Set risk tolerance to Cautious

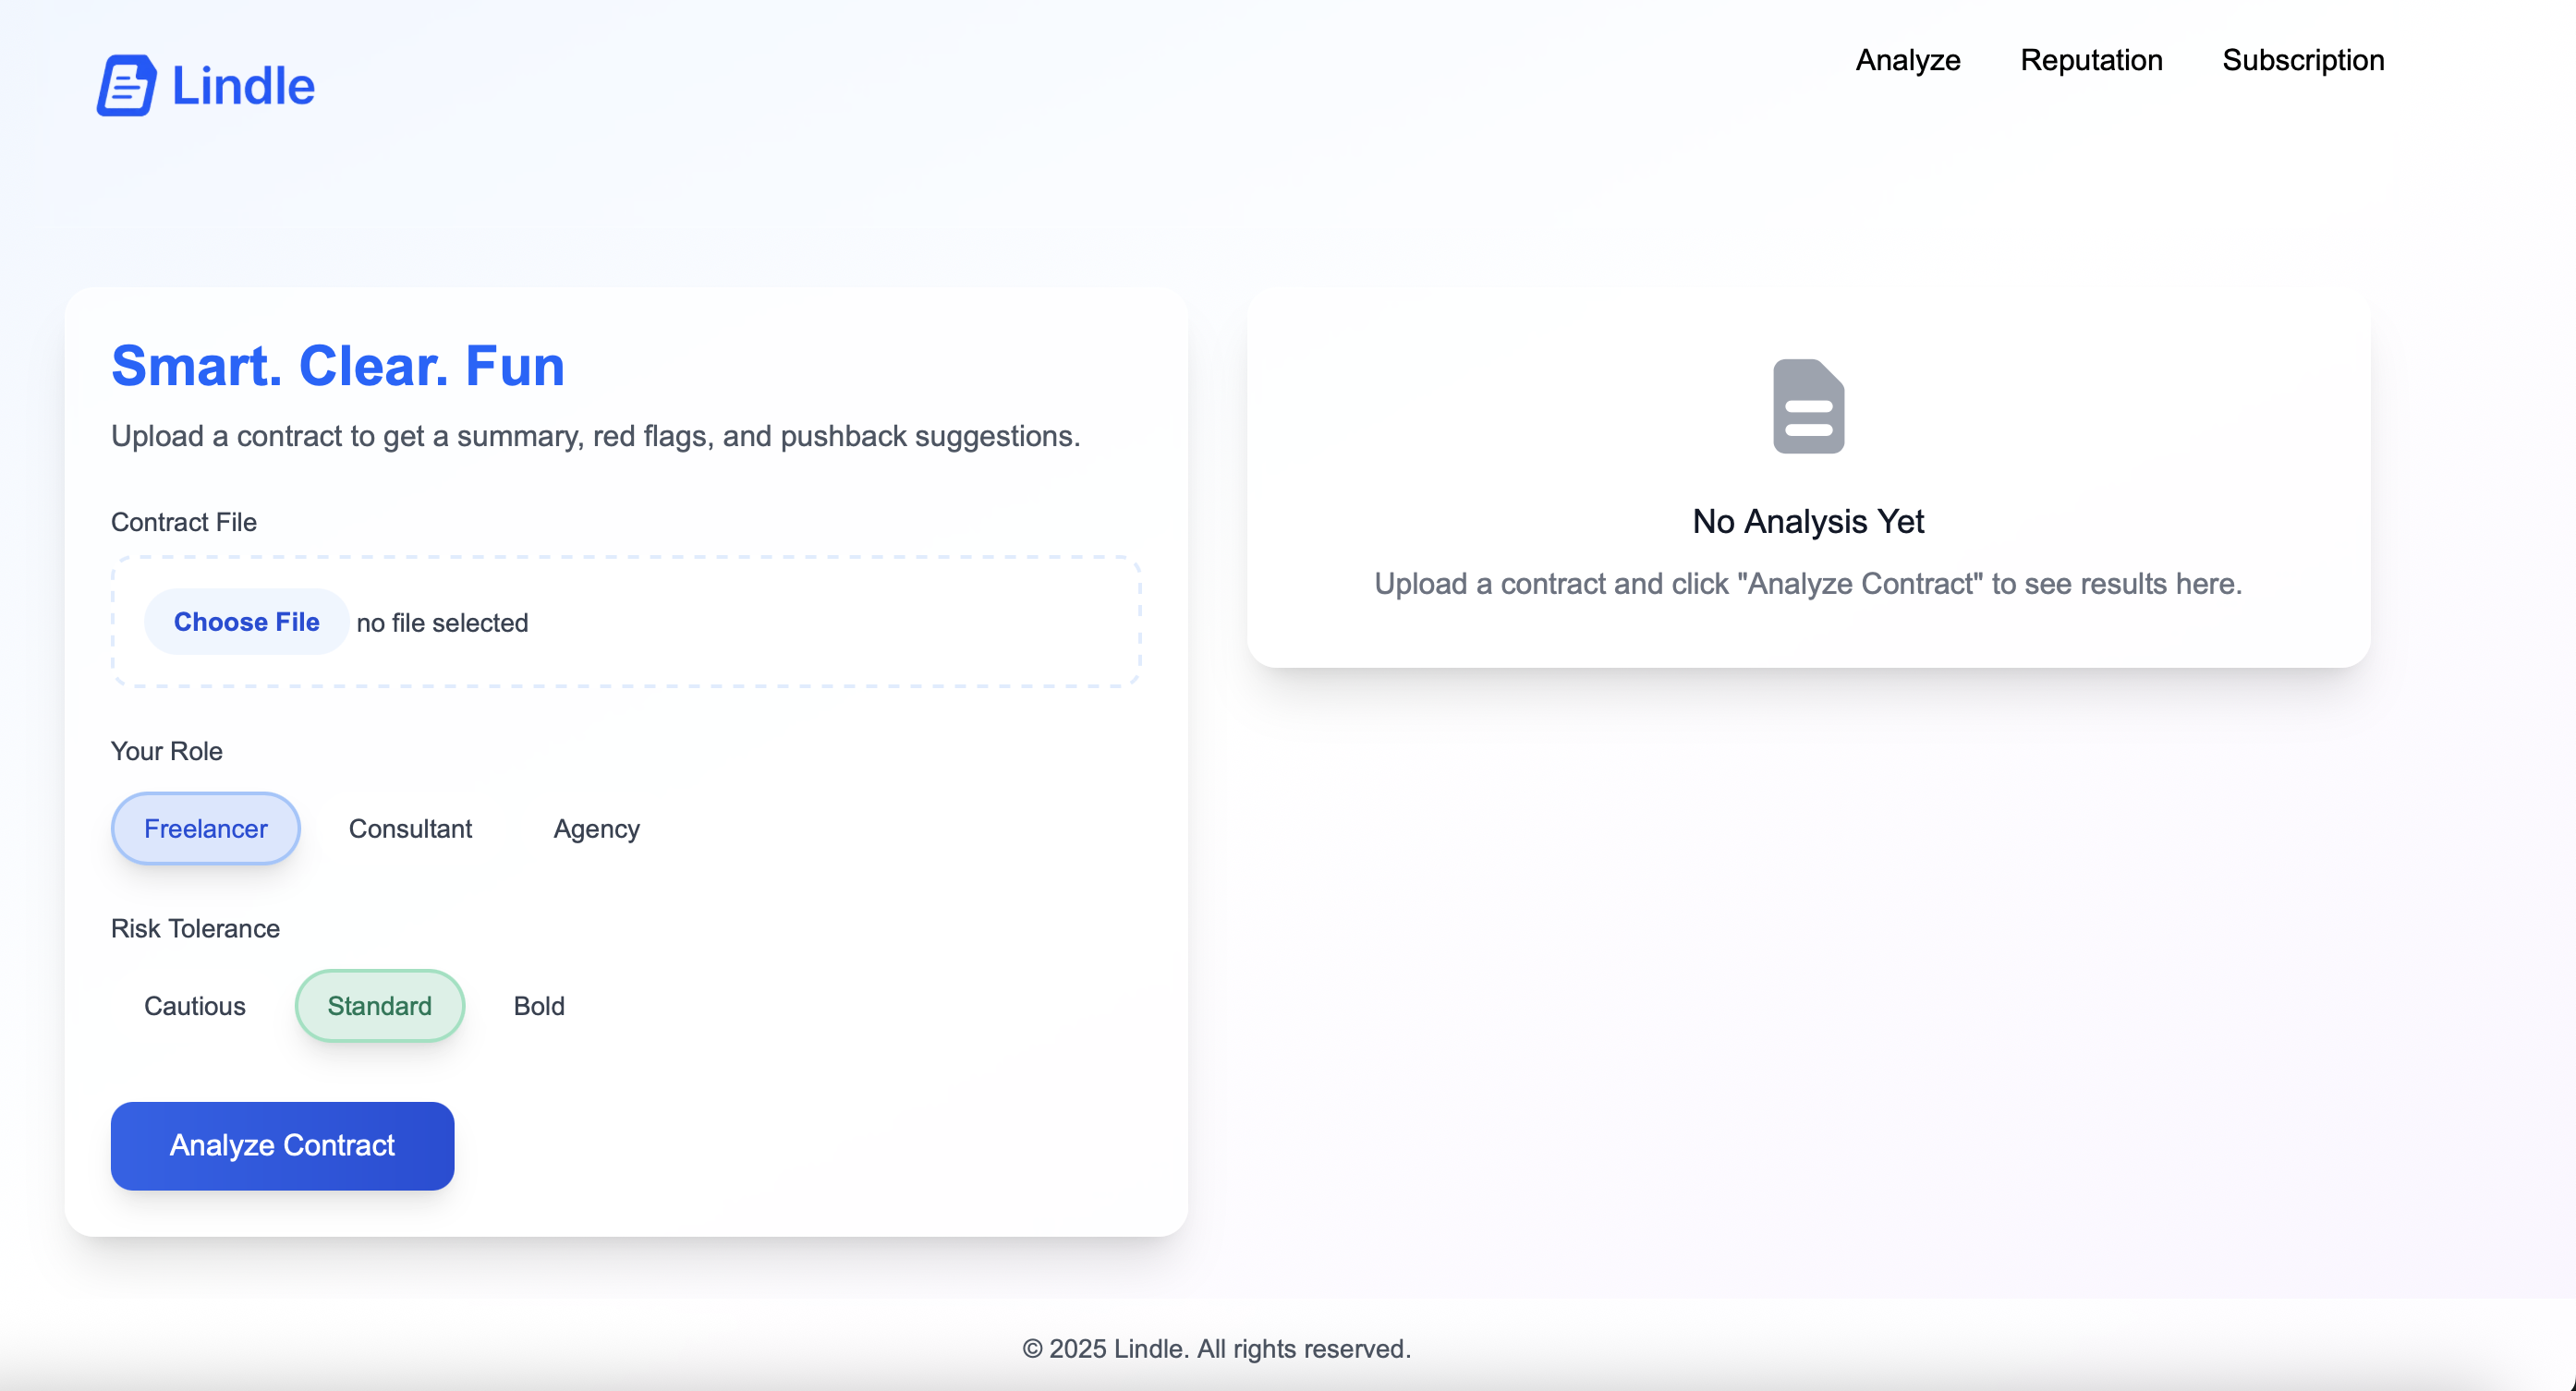tap(194, 1005)
